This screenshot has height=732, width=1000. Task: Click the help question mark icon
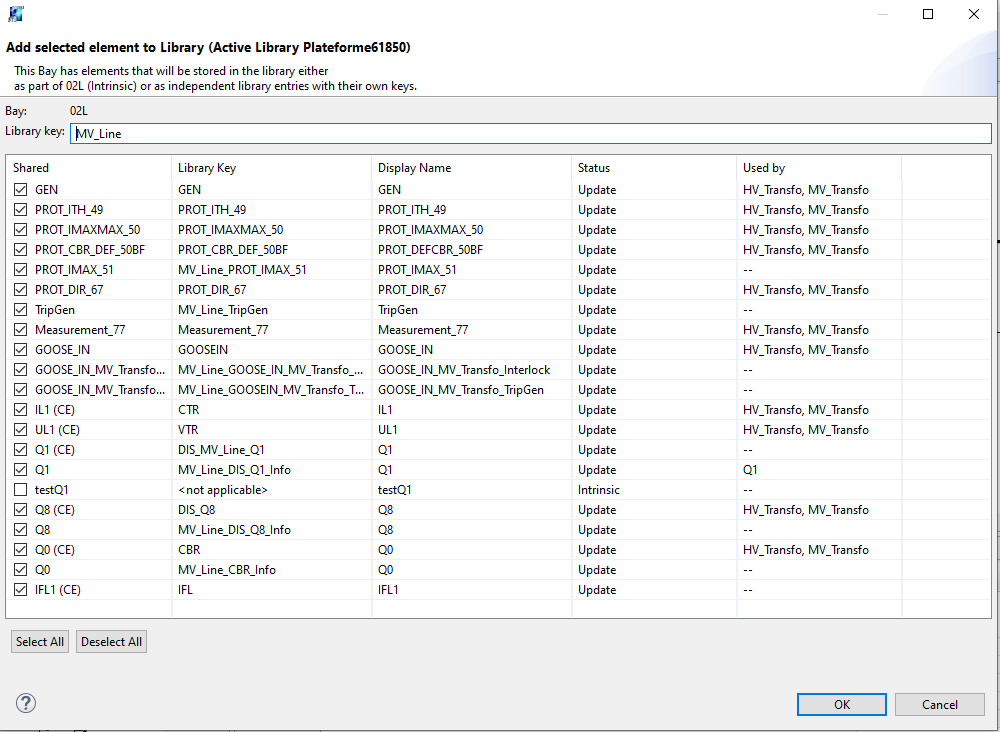(x=26, y=703)
